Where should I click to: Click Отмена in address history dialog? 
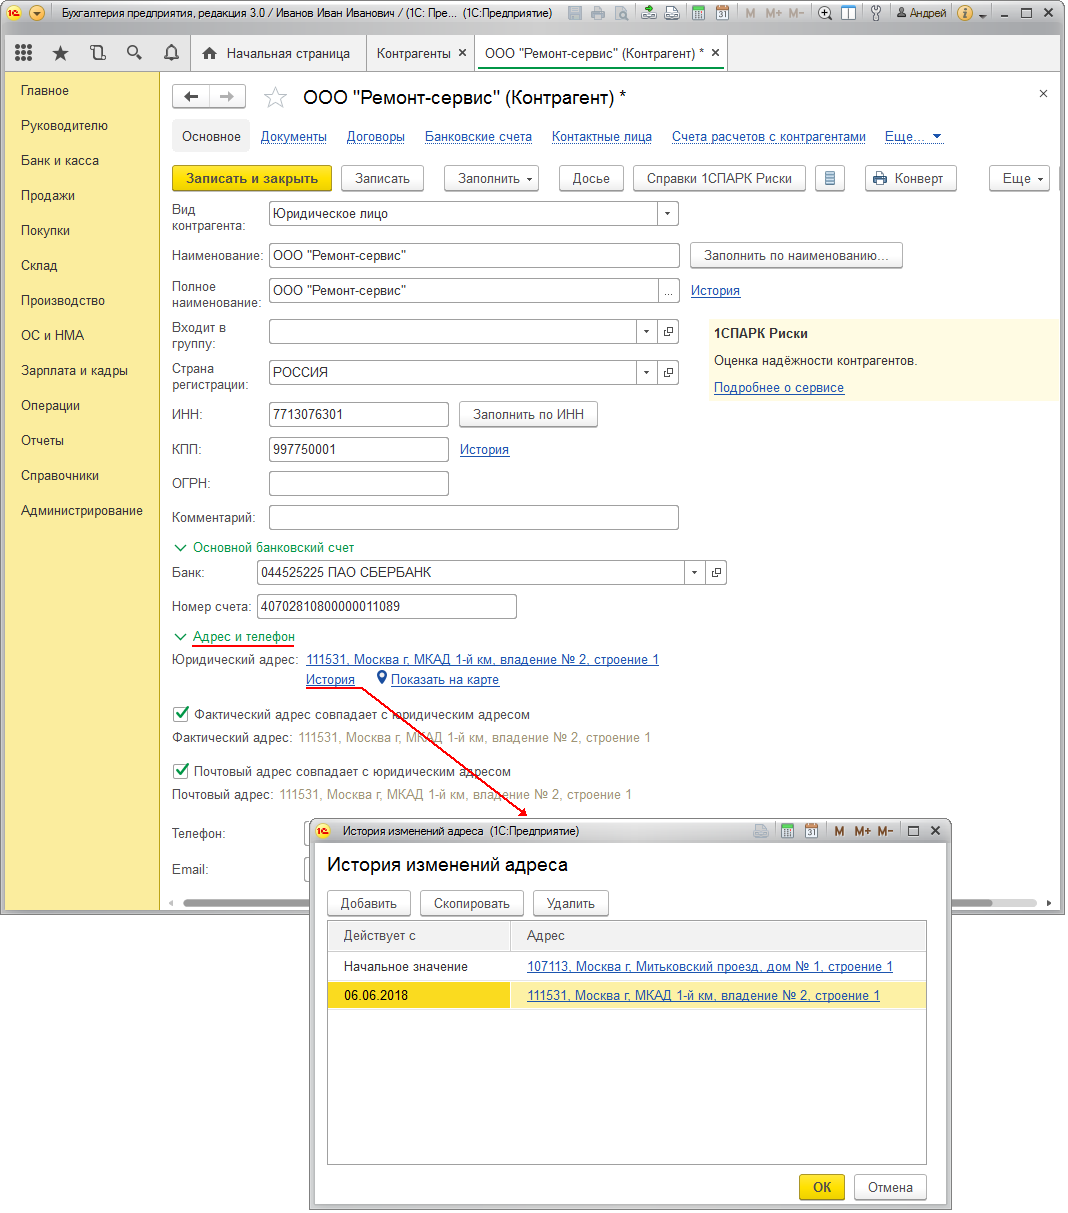tap(890, 1187)
